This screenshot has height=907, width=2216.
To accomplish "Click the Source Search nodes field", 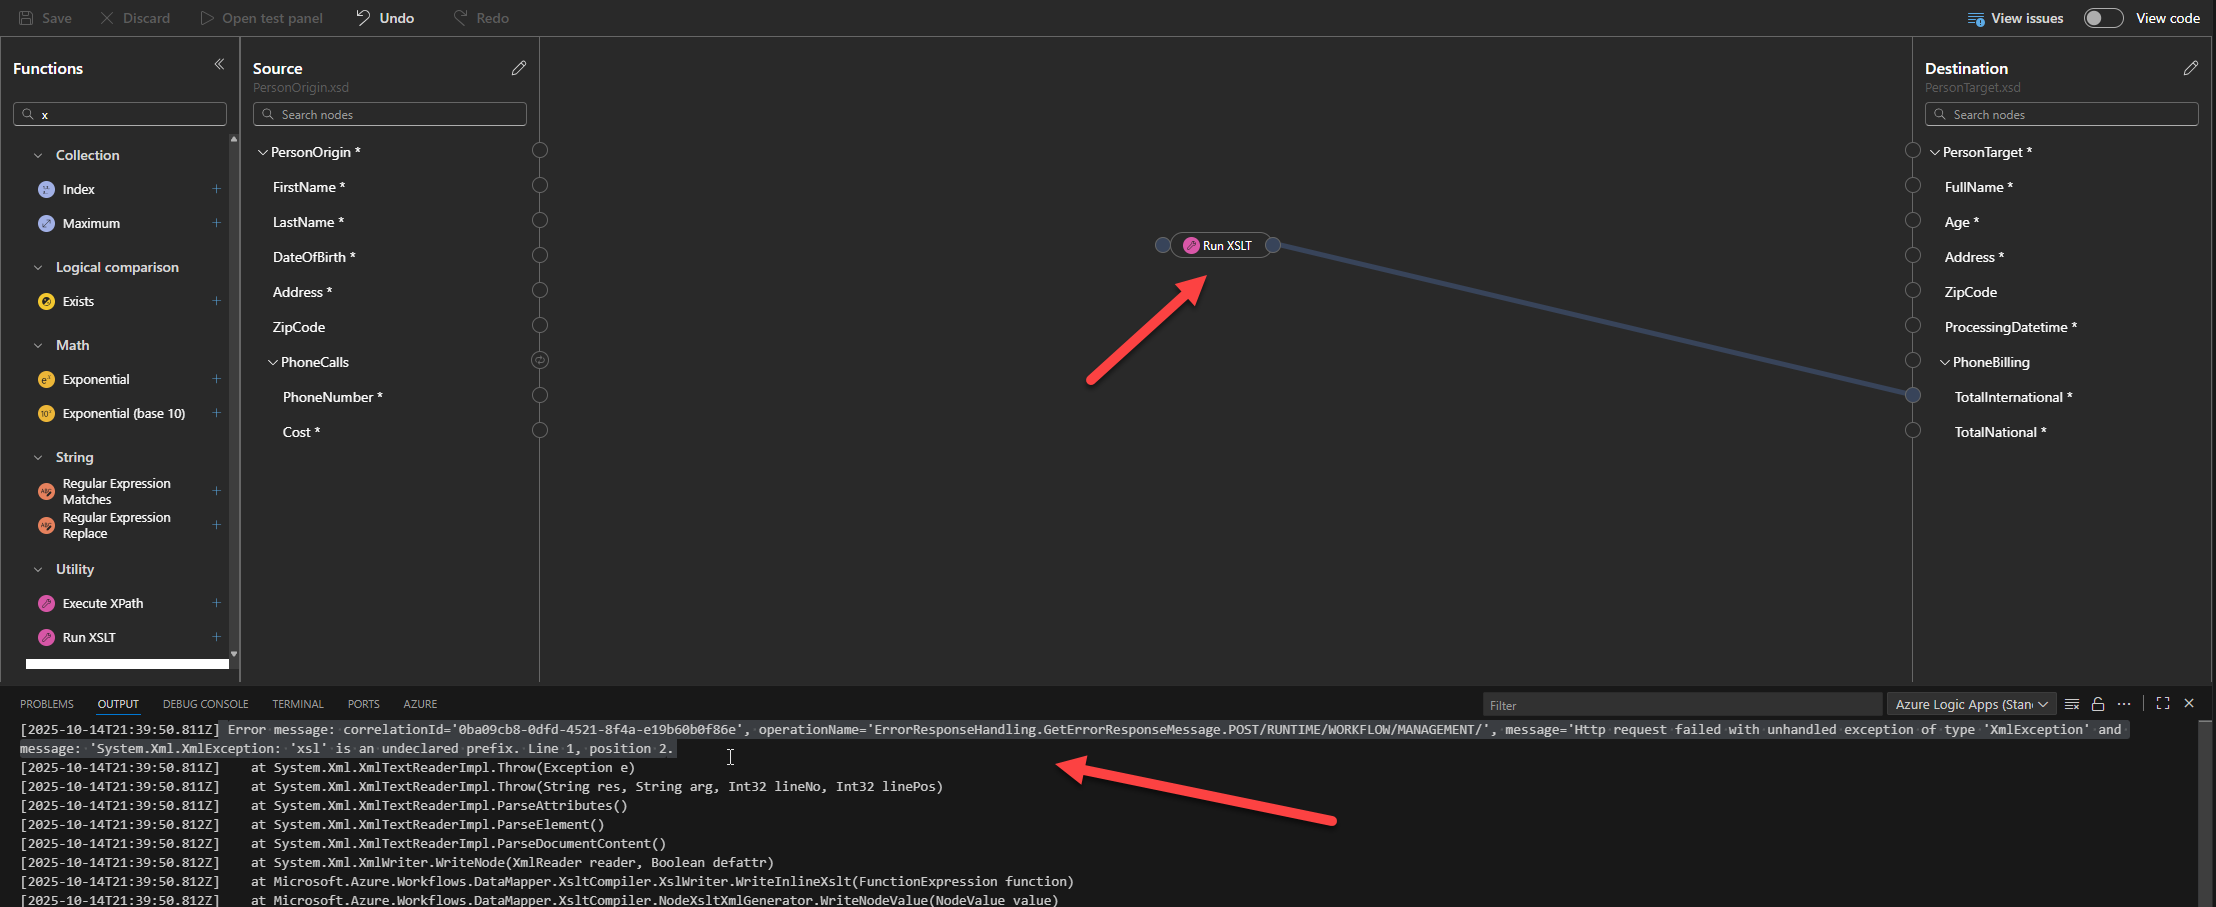I will click(x=390, y=114).
